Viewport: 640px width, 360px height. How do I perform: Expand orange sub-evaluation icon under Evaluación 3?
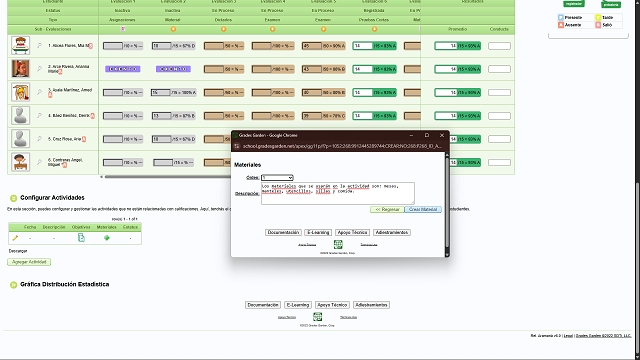coord(223,29)
